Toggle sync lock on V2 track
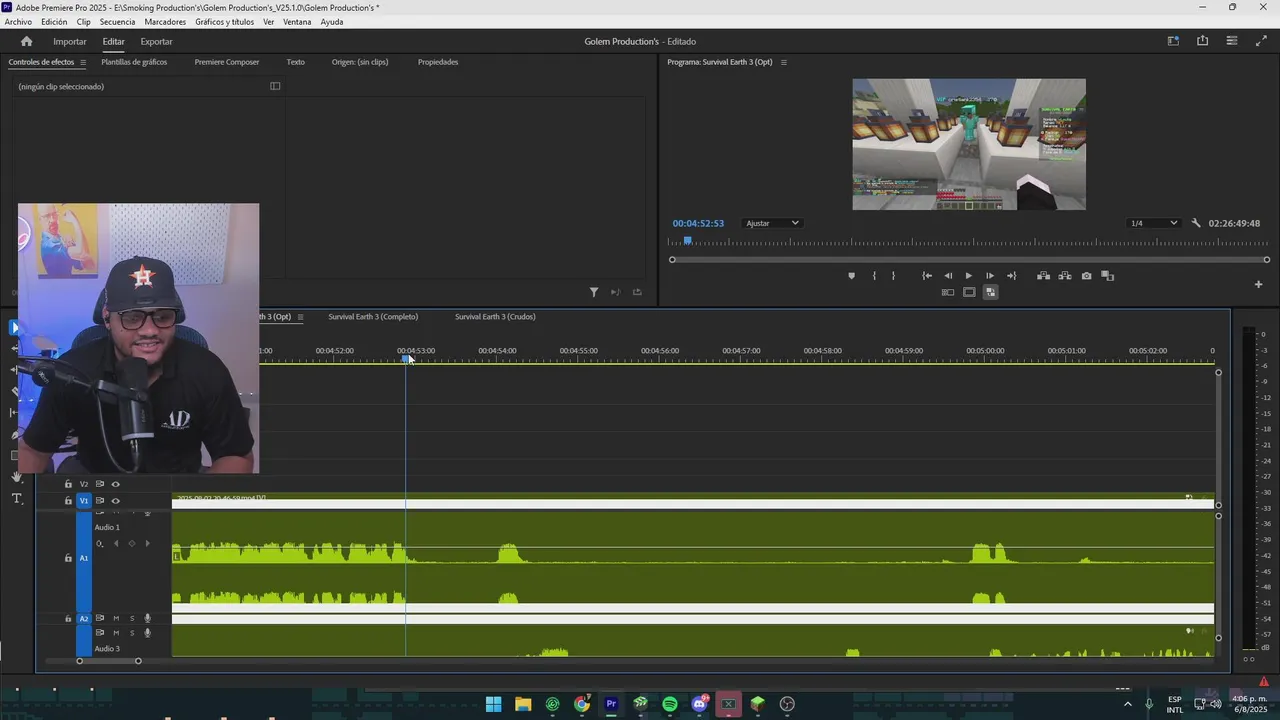The width and height of the screenshot is (1280, 720). (99, 484)
